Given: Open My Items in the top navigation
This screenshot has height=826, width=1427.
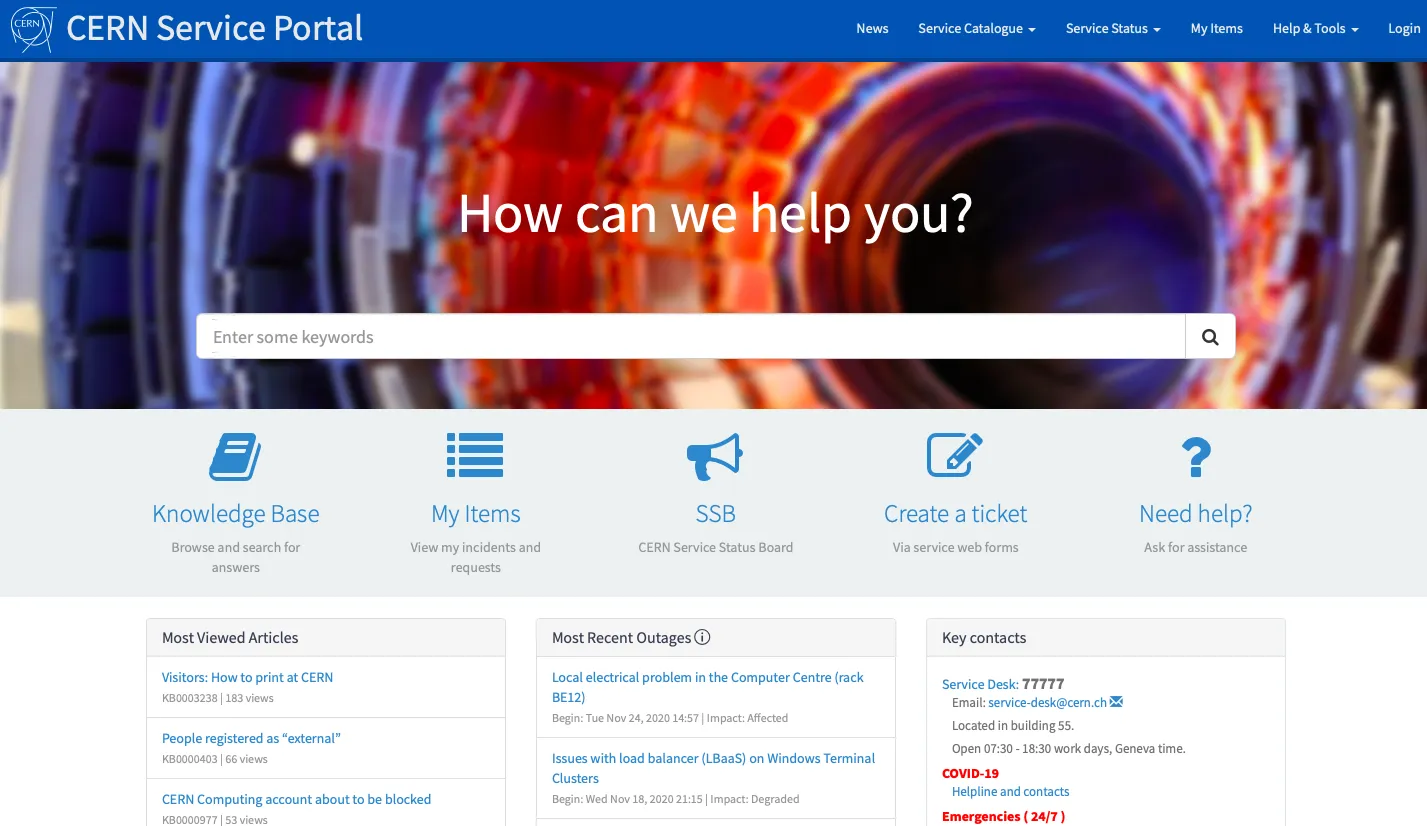Looking at the screenshot, I should (1217, 29).
